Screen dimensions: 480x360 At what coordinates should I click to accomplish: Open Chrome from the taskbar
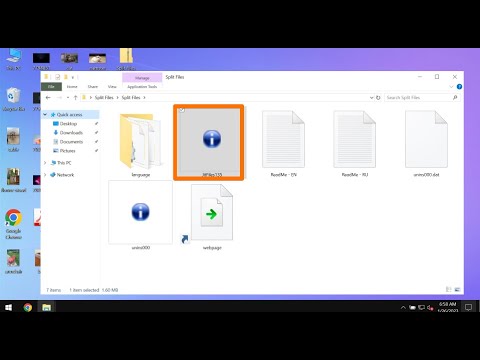[x=28, y=307]
